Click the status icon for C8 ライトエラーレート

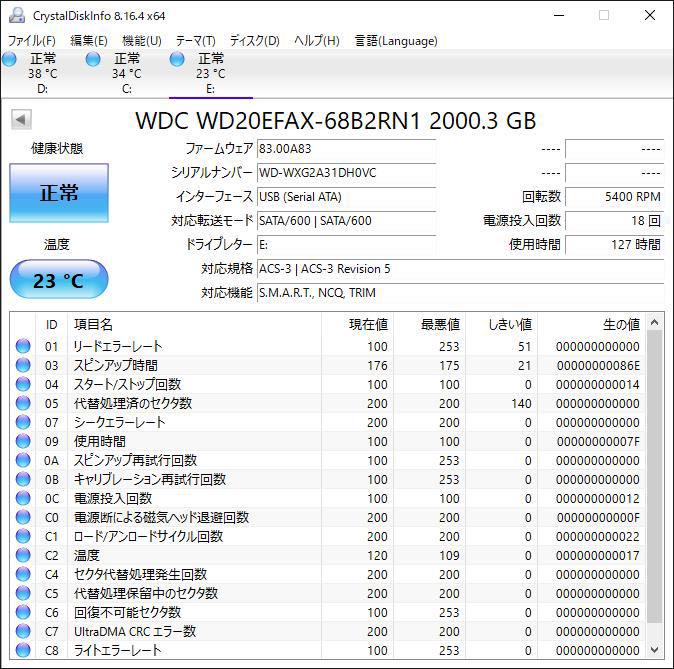click(x=23, y=650)
